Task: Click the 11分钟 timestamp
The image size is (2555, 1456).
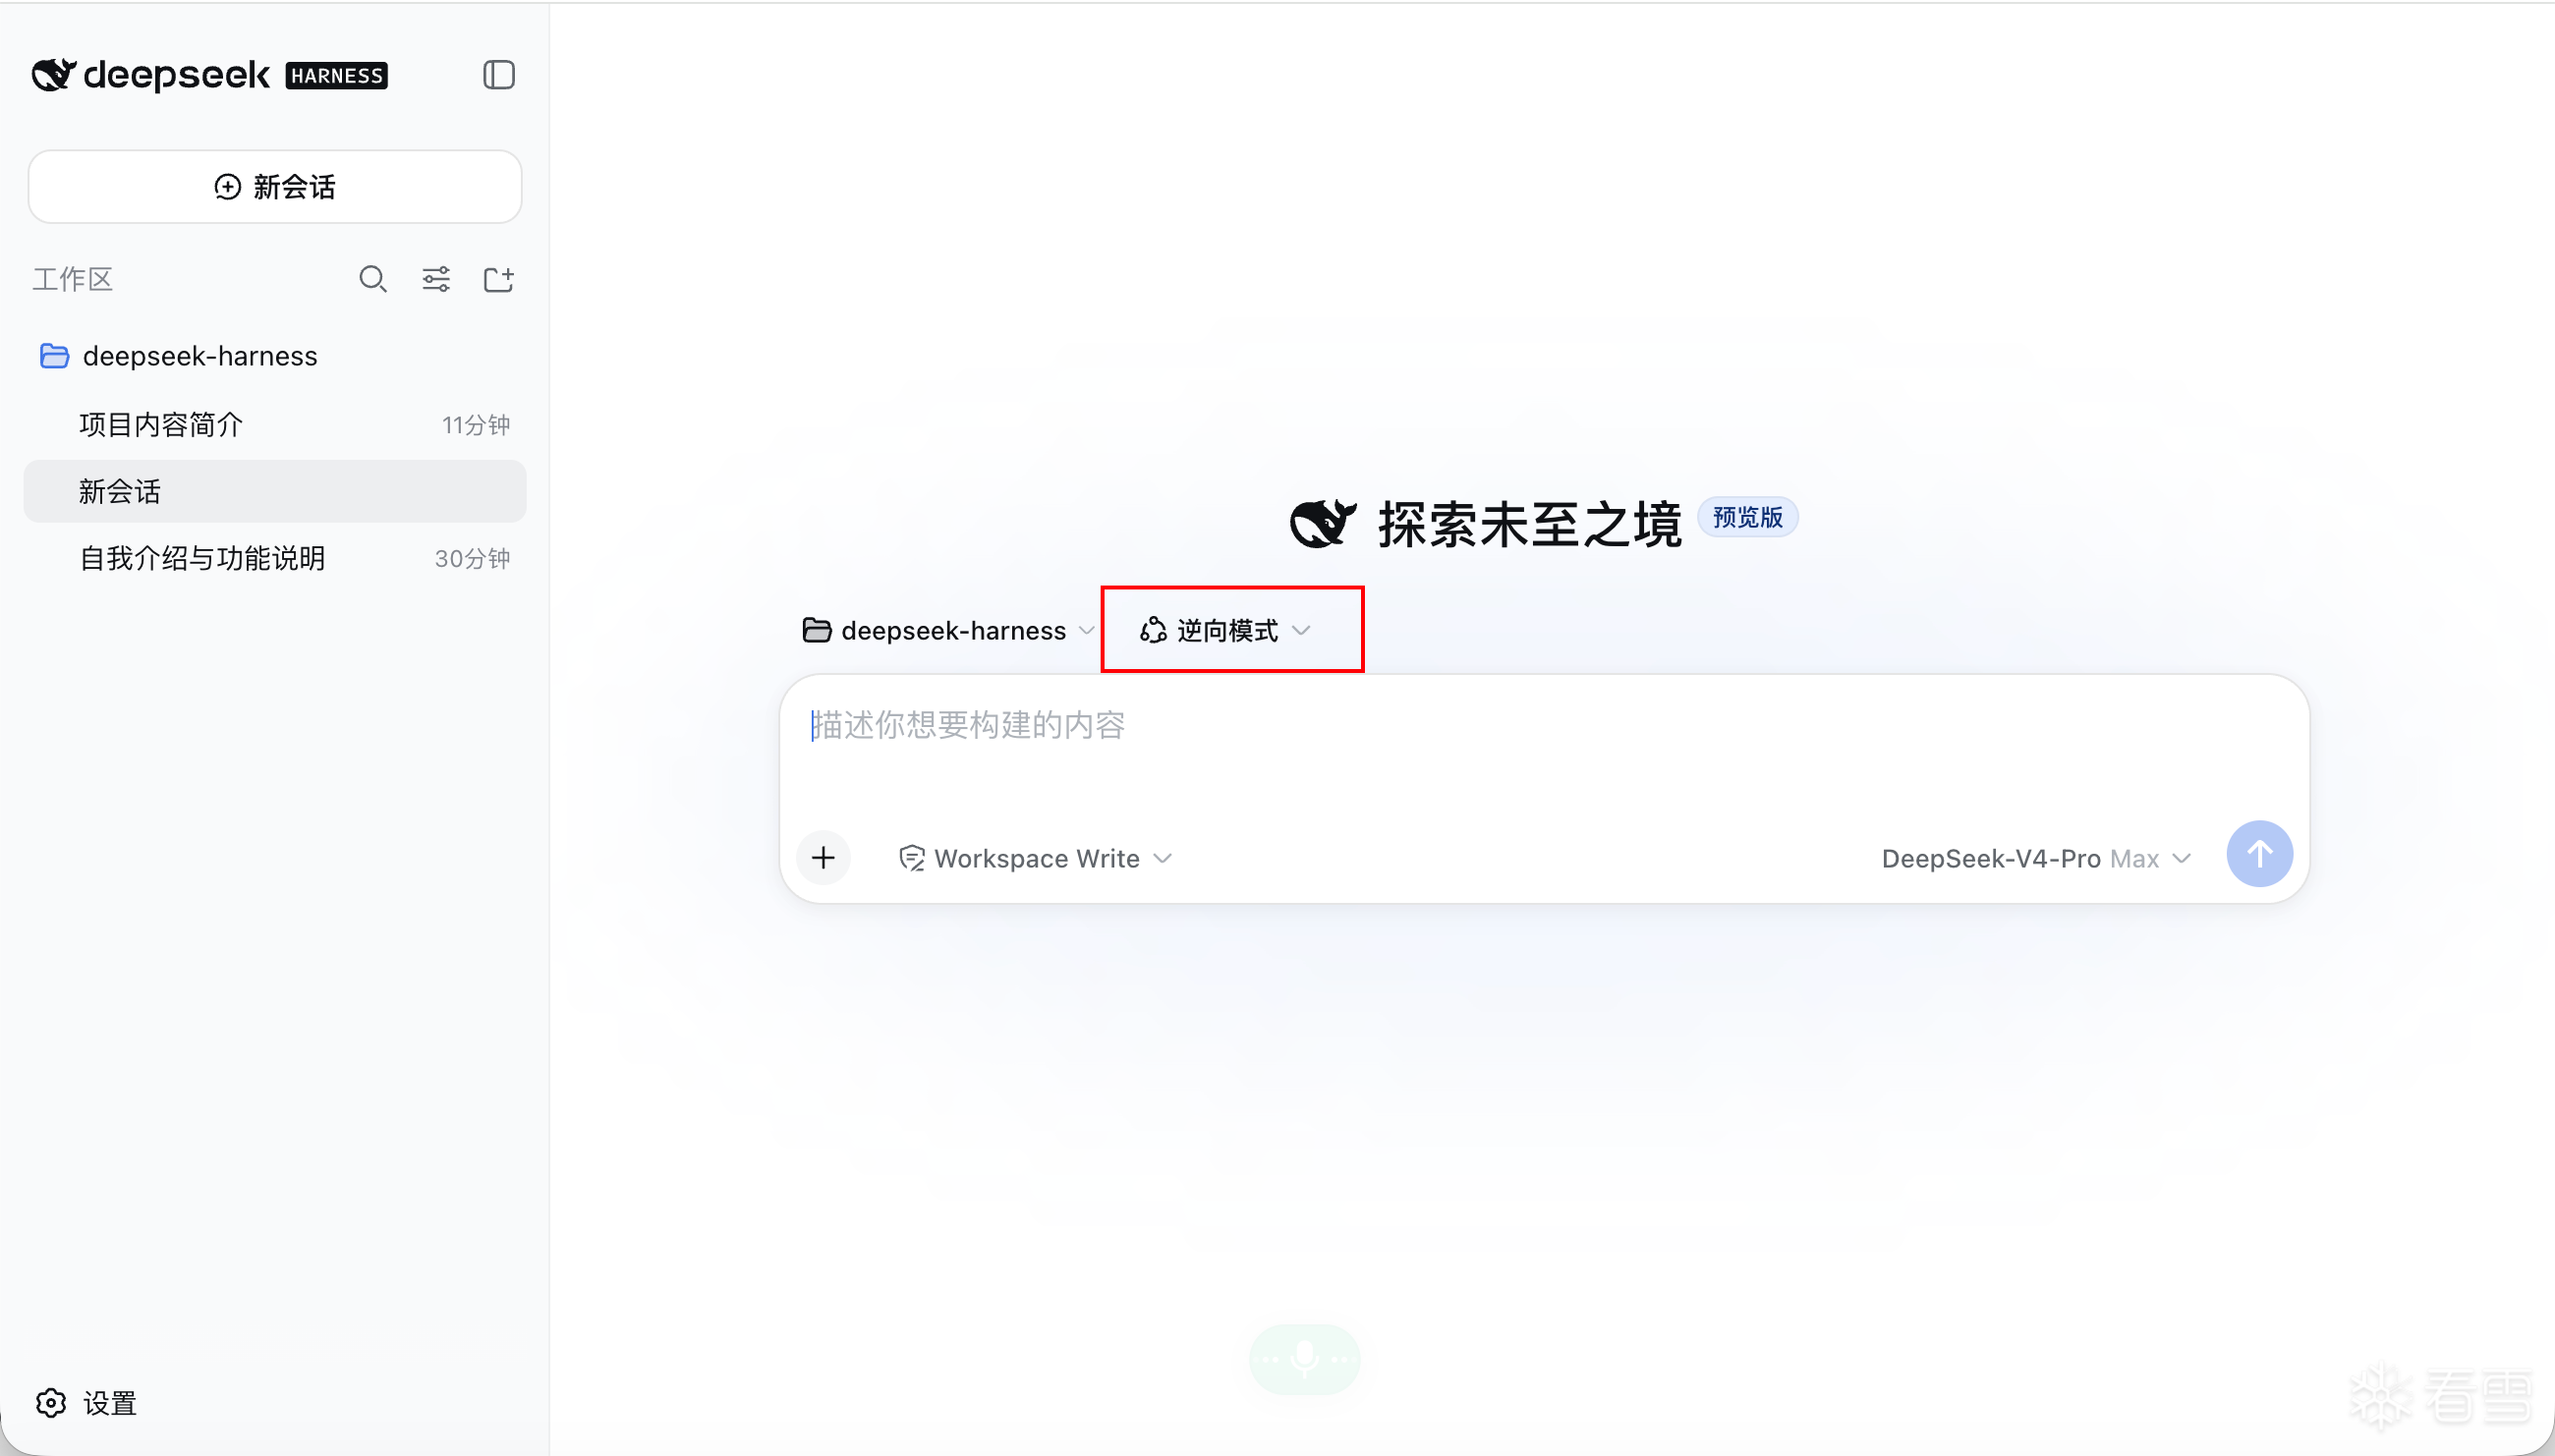Action: point(476,426)
